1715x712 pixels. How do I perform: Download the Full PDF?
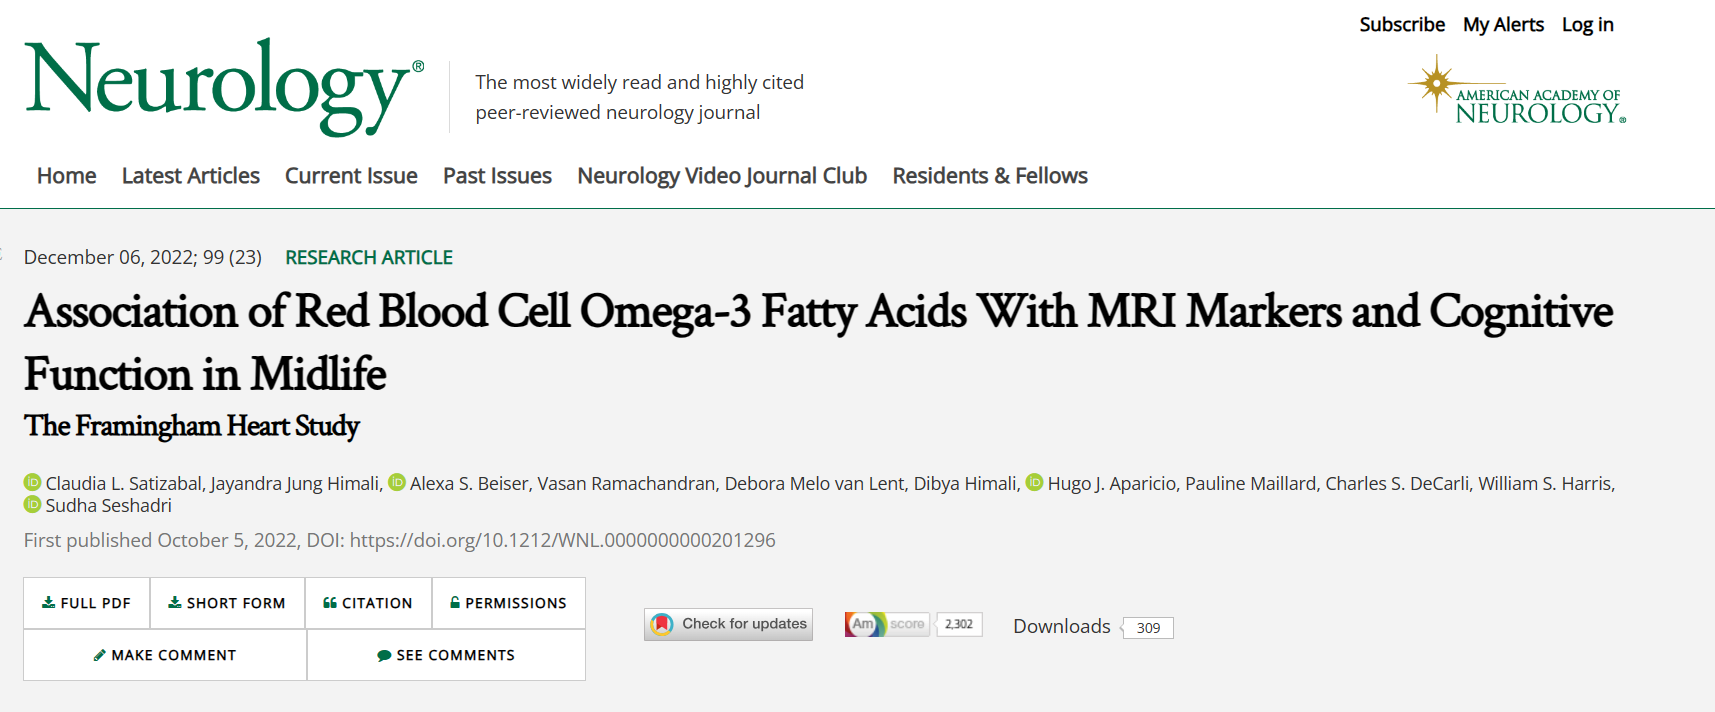click(x=87, y=603)
